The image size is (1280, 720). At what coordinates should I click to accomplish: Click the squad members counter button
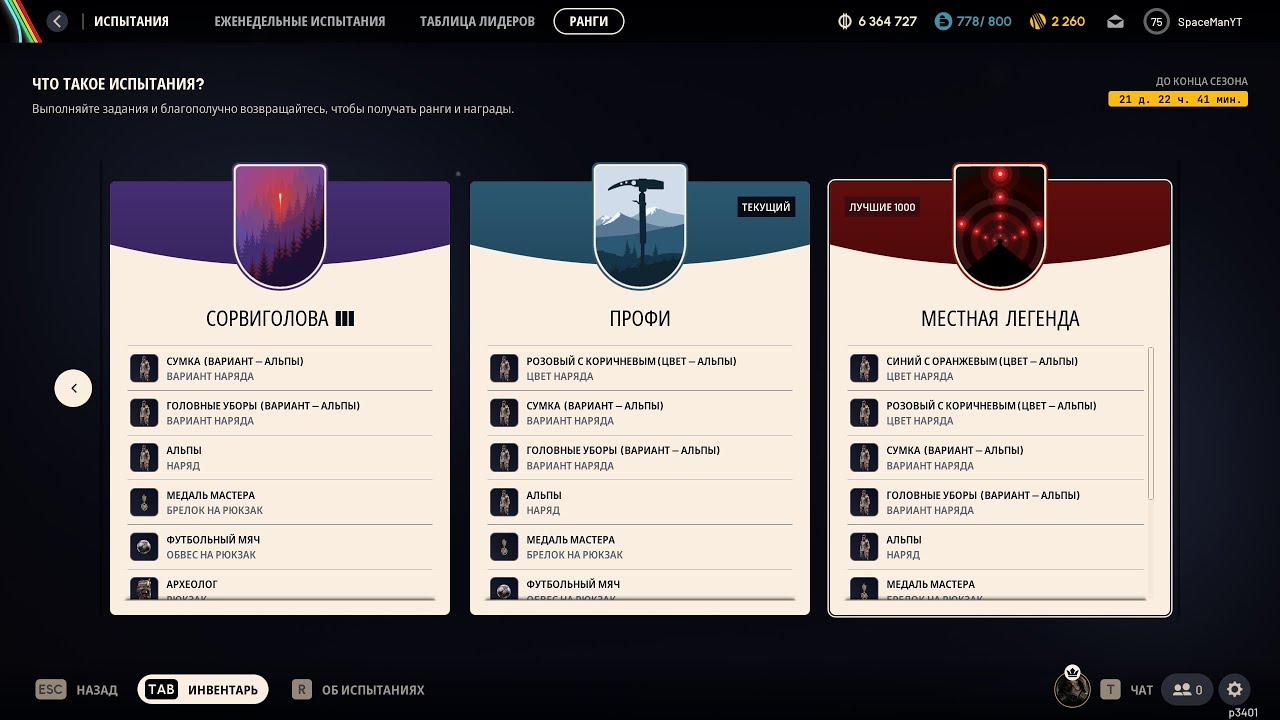(x=1188, y=689)
